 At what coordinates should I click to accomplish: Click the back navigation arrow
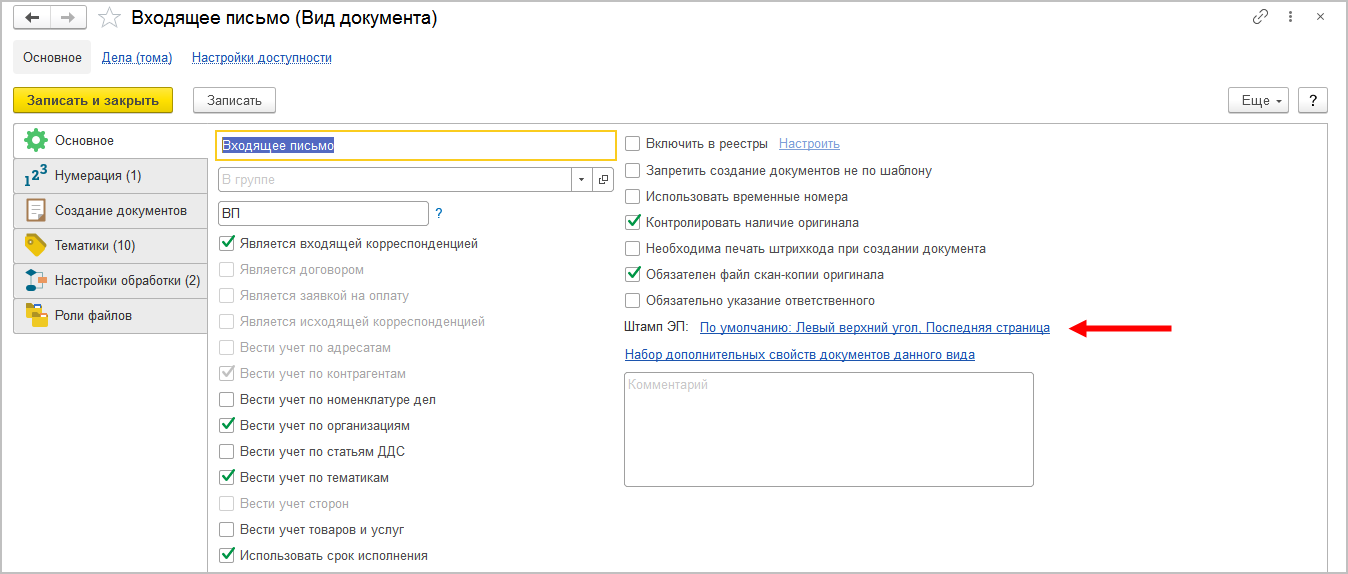33,18
